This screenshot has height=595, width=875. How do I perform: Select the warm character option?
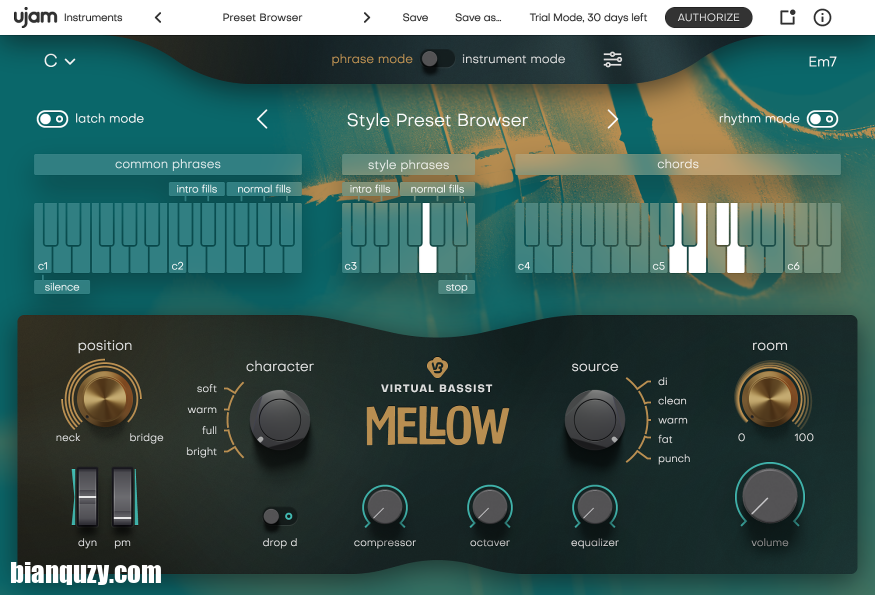click(202, 410)
